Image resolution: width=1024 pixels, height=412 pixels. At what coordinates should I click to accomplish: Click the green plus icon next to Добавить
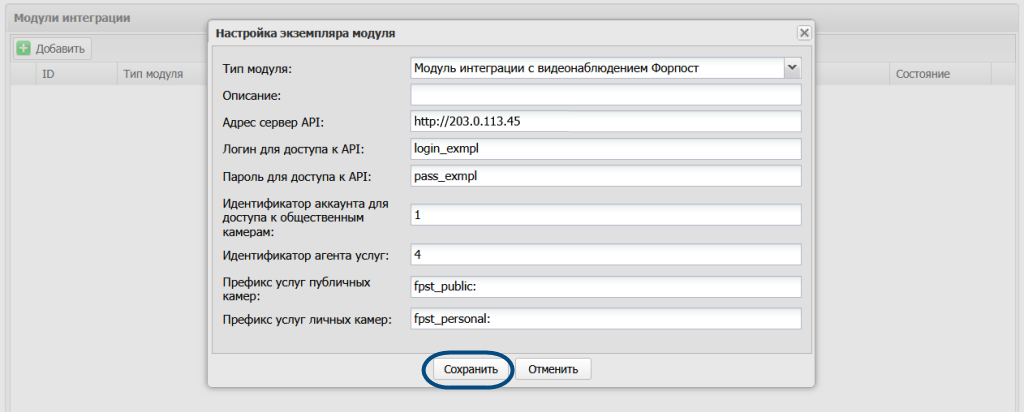click(x=24, y=48)
